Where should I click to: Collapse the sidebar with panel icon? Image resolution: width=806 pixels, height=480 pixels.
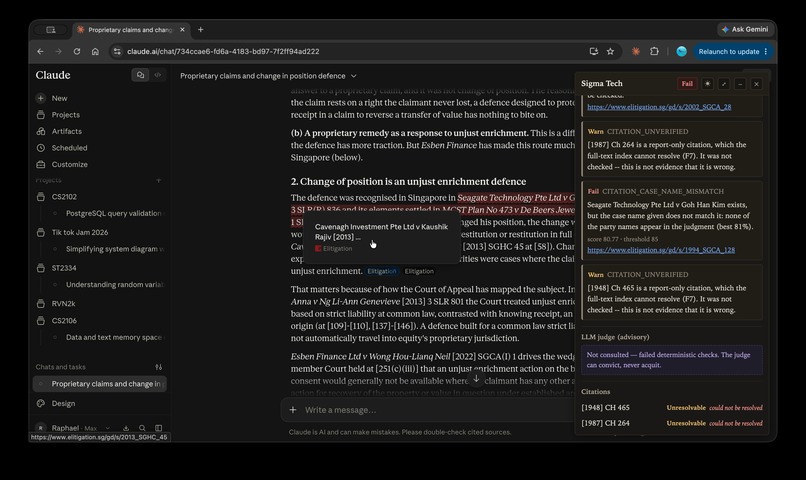158,428
